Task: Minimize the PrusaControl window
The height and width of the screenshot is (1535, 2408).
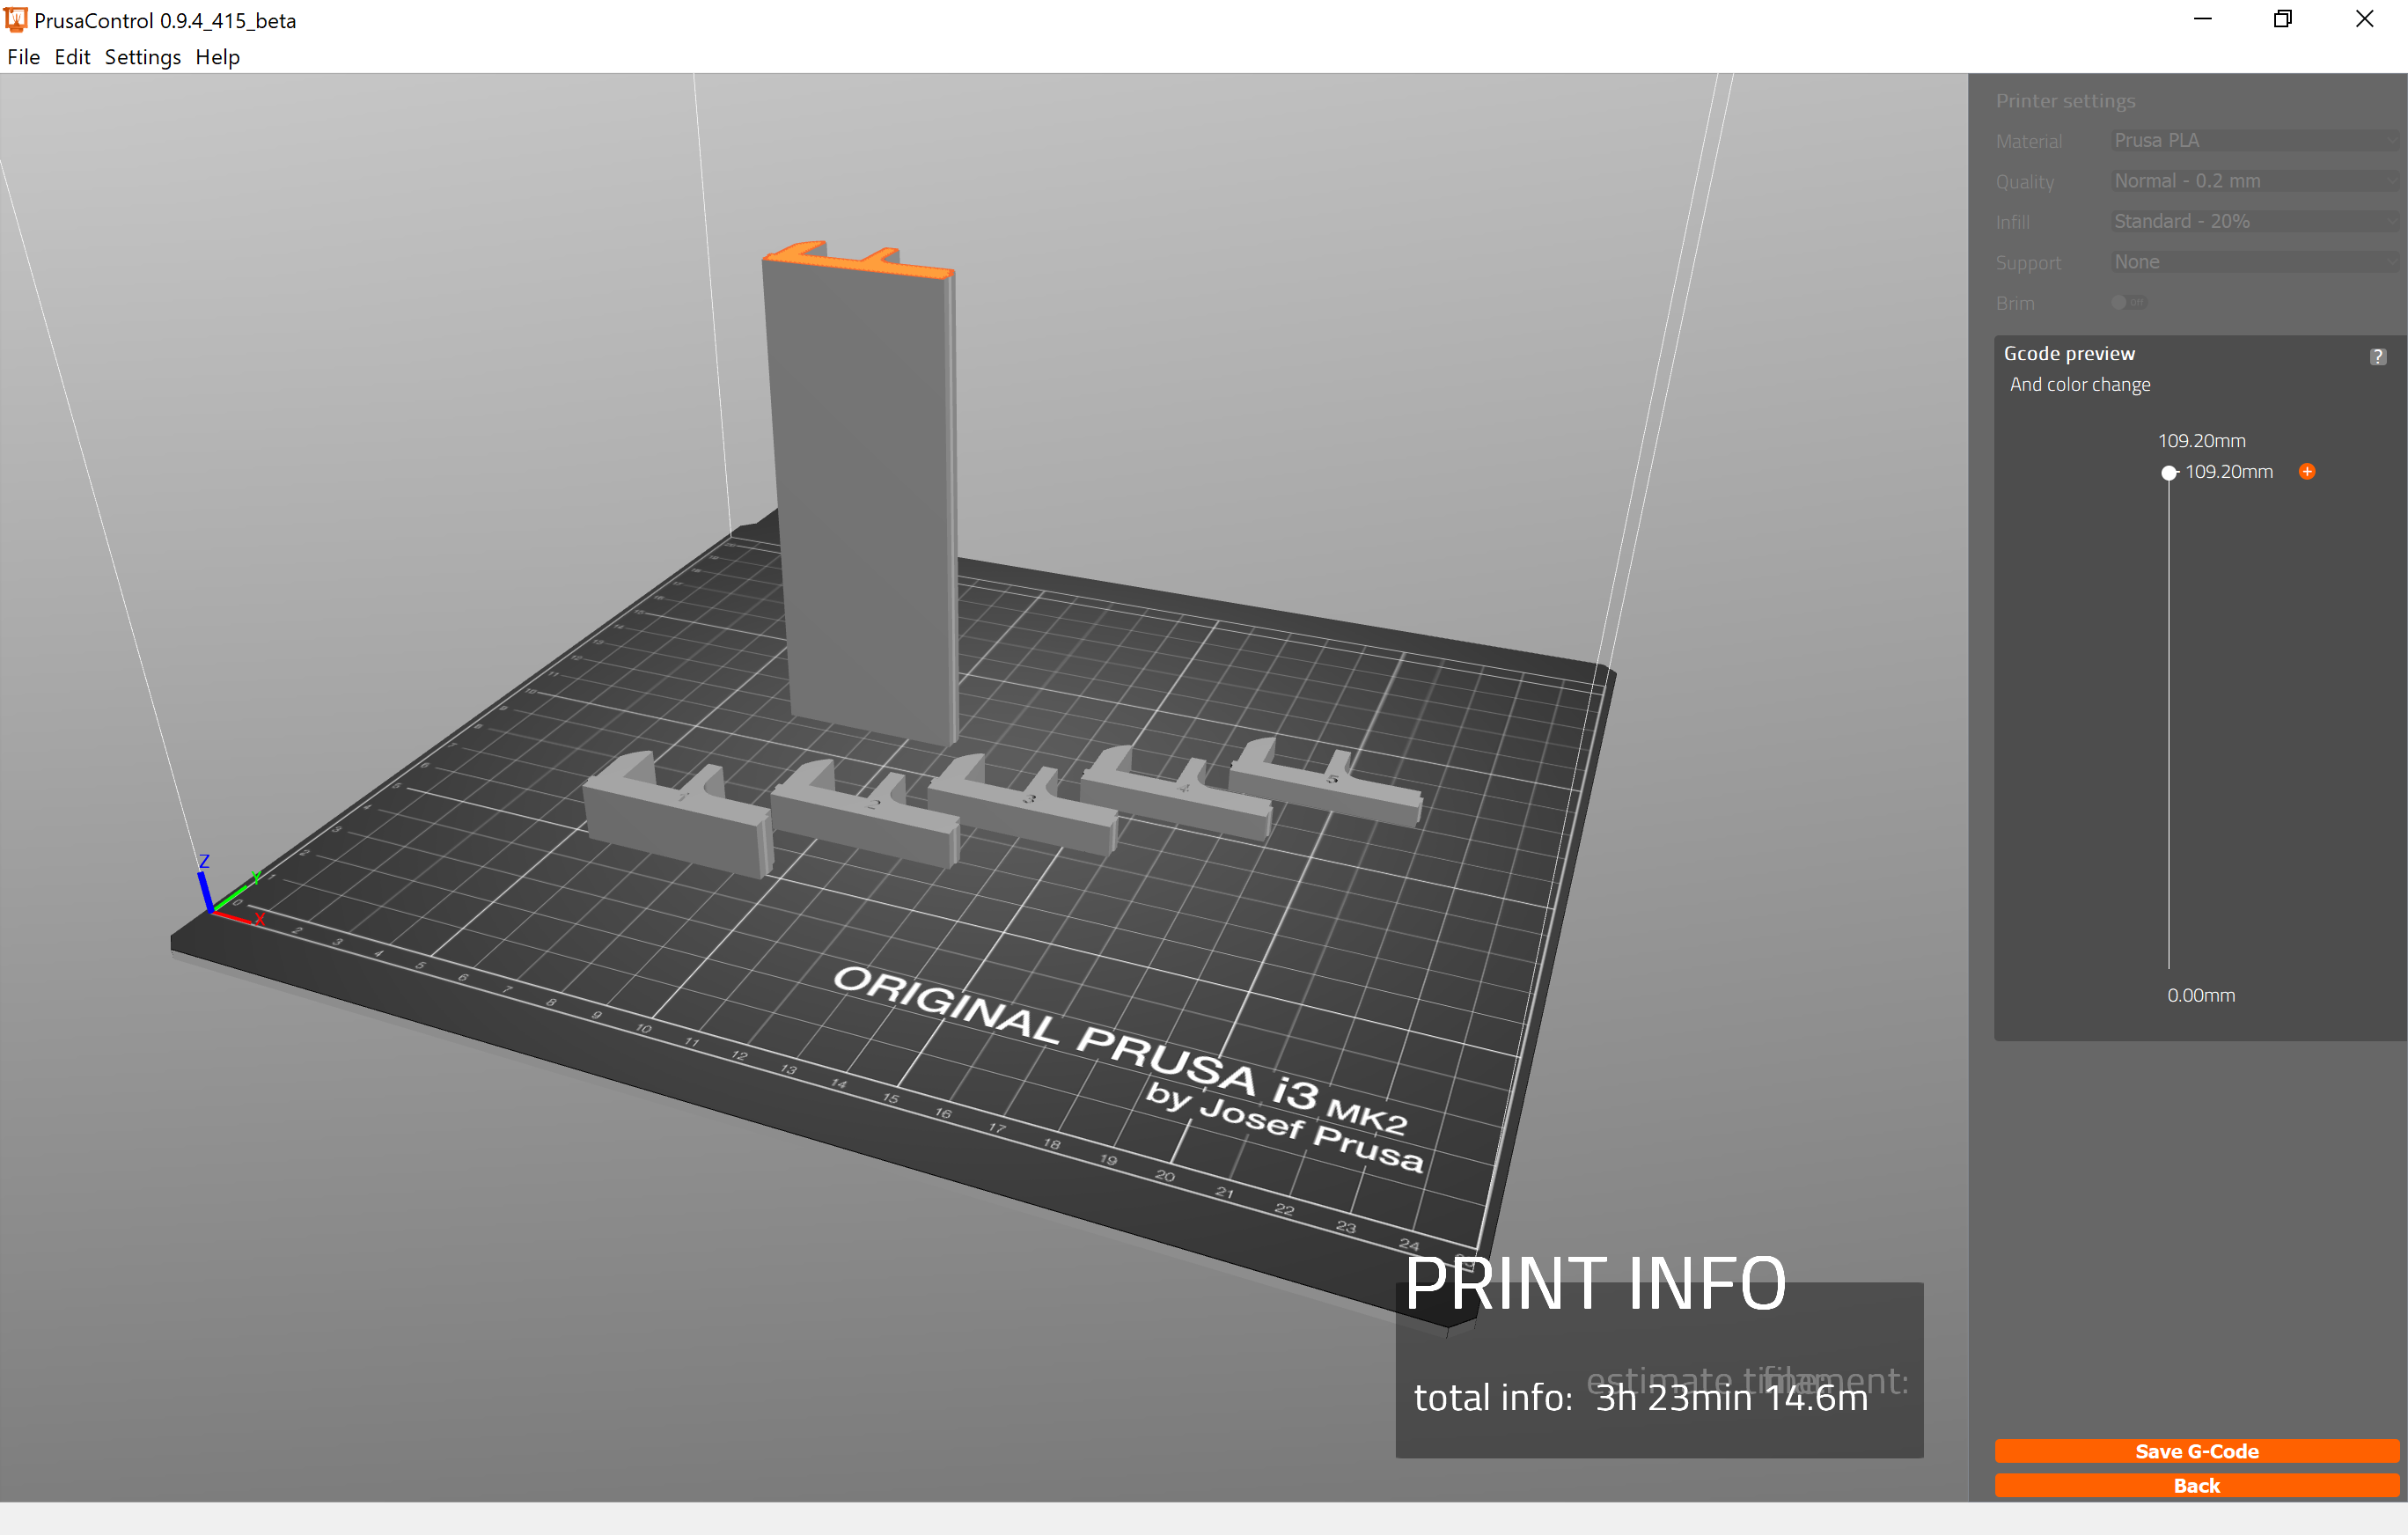Action: pos(2202,19)
